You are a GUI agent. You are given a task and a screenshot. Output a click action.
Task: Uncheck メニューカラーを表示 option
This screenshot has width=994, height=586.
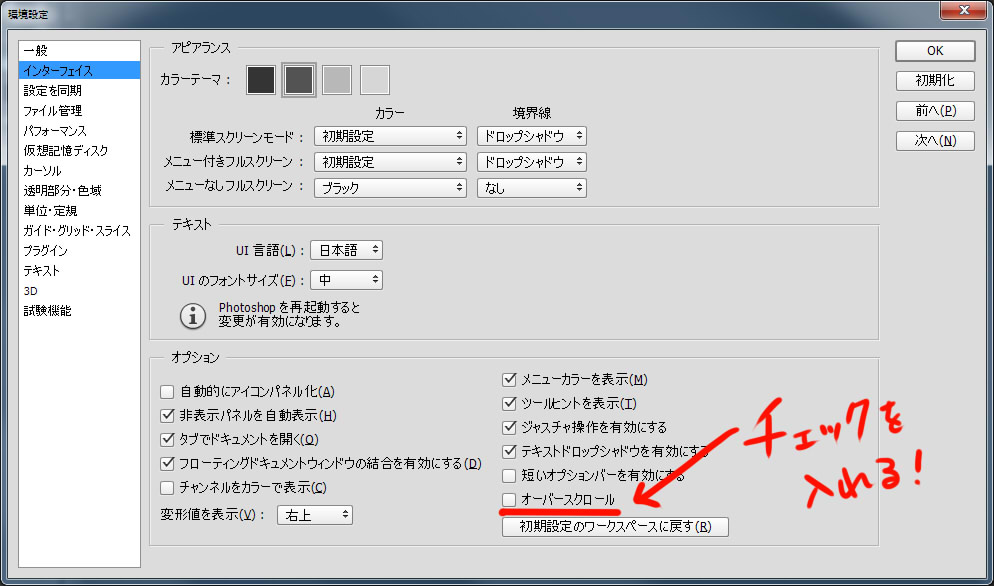[509, 379]
